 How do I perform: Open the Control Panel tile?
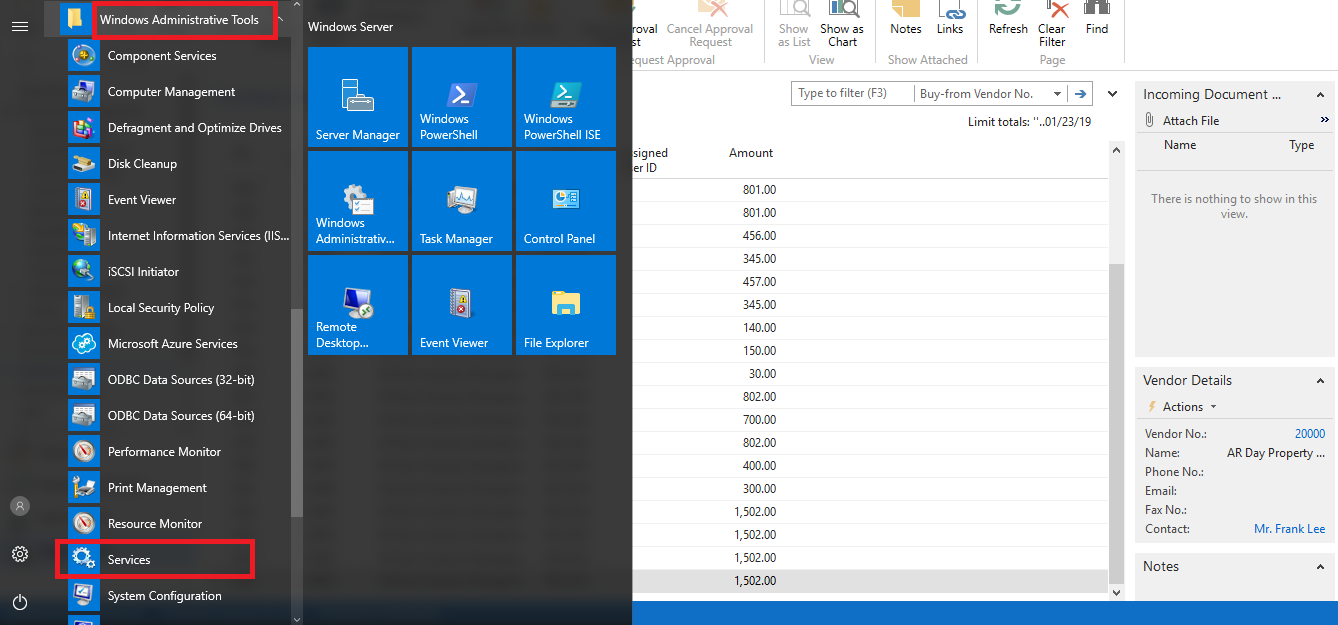click(566, 201)
